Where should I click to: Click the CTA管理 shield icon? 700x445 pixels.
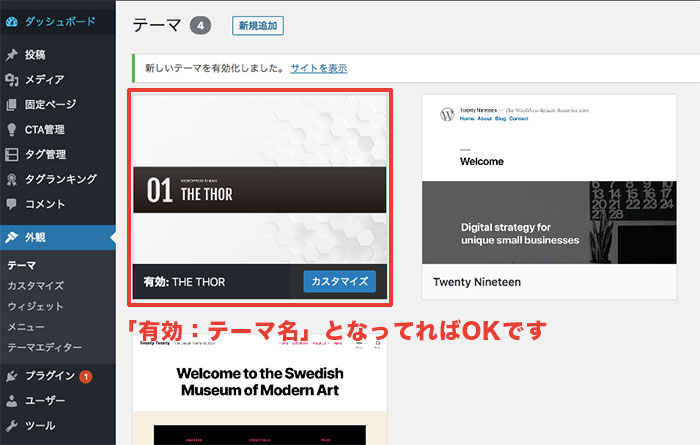pos(12,130)
